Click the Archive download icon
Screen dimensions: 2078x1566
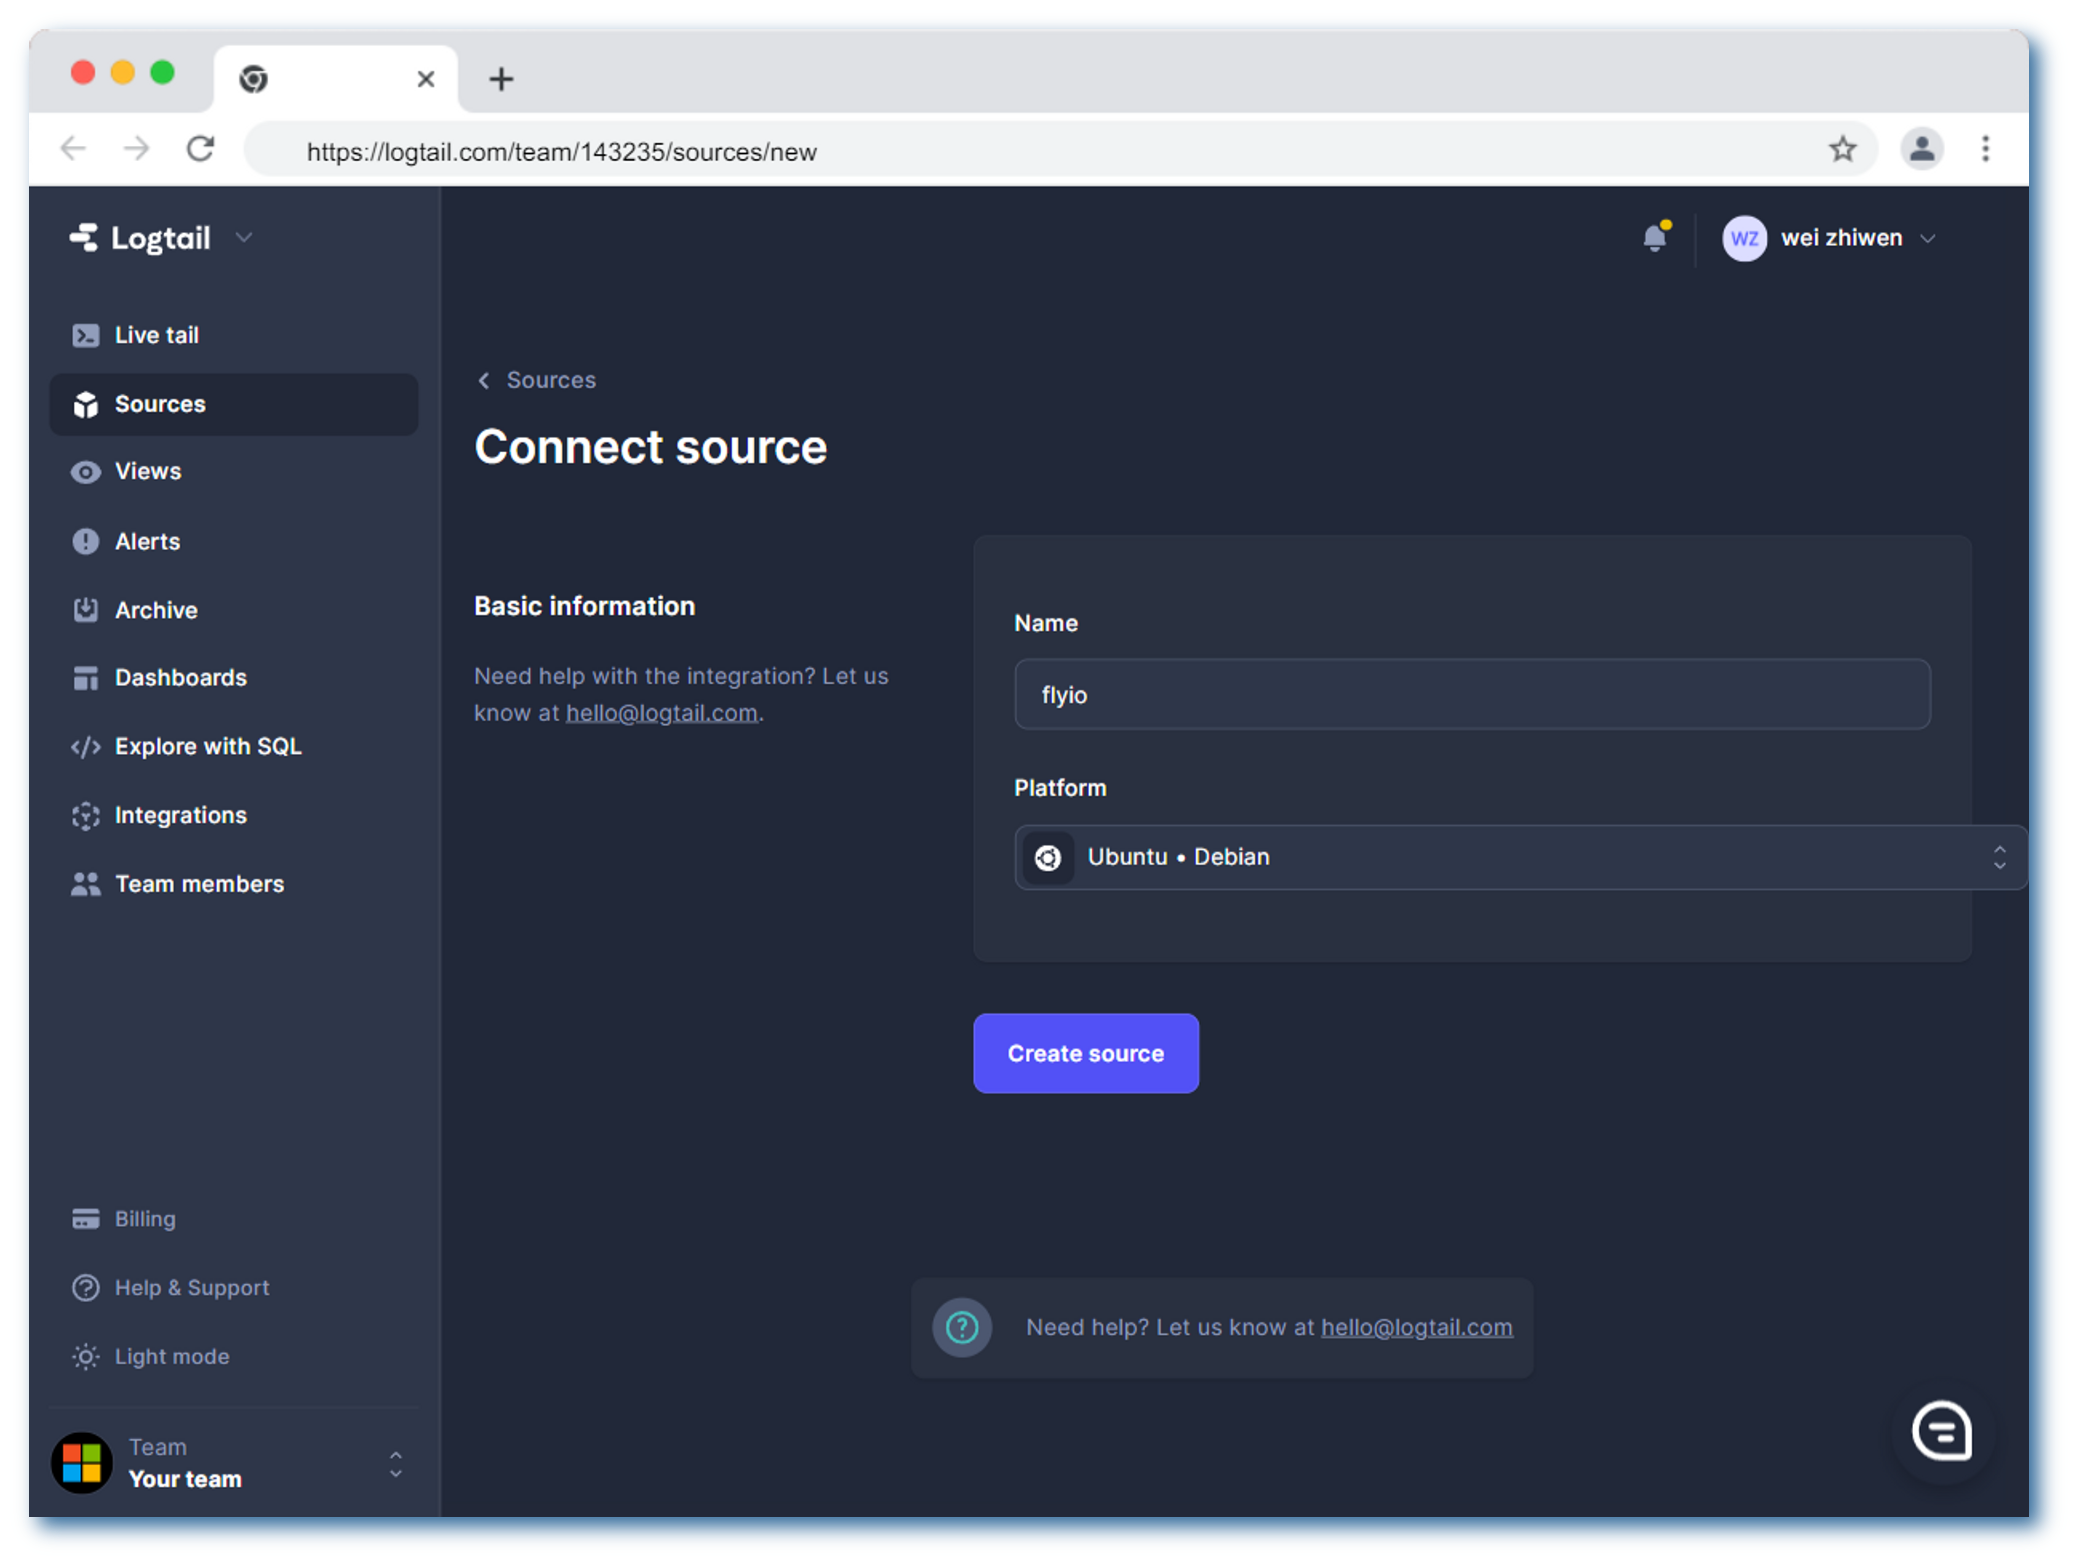(x=86, y=609)
